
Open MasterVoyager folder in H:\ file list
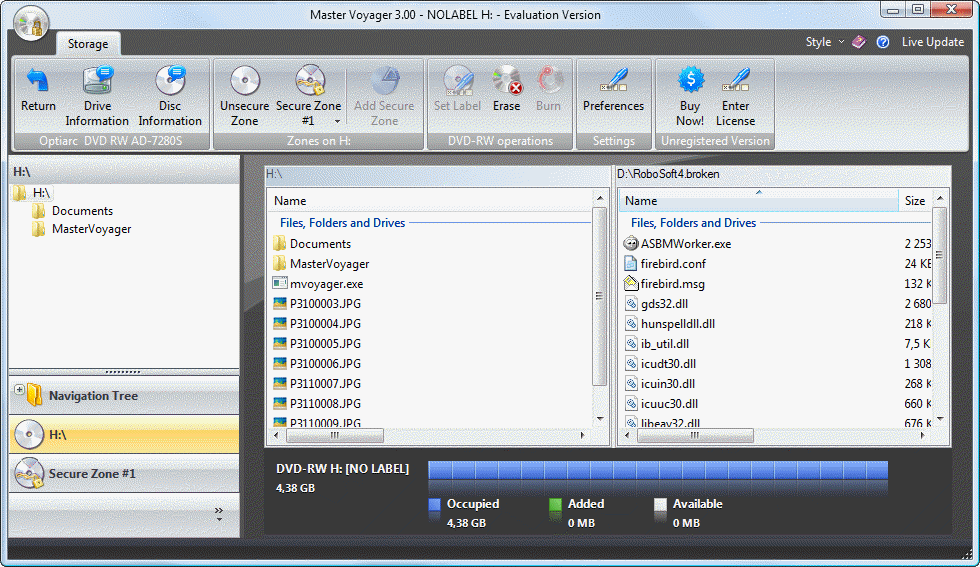(x=321, y=264)
